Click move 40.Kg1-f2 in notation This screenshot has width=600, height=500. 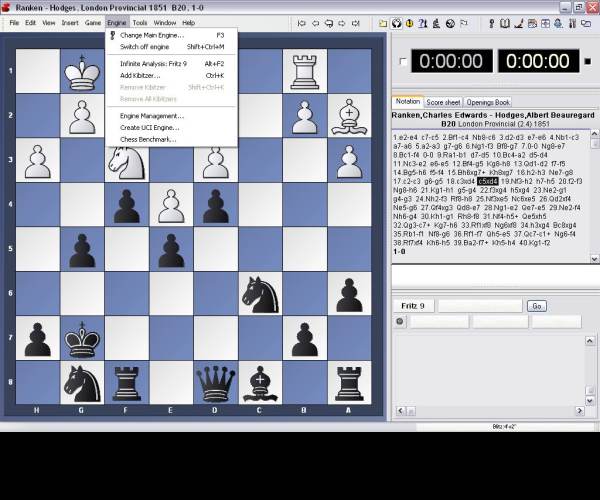click(535, 243)
